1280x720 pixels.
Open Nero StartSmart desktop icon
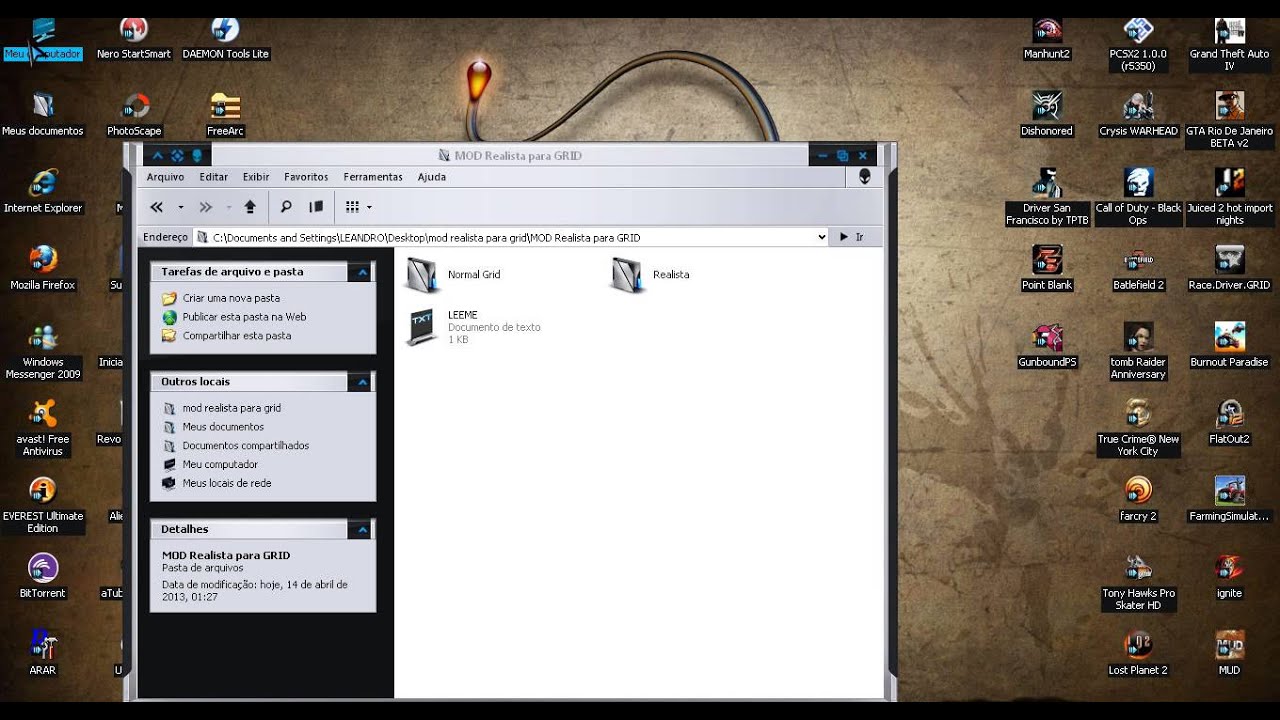click(x=134, y=40)
